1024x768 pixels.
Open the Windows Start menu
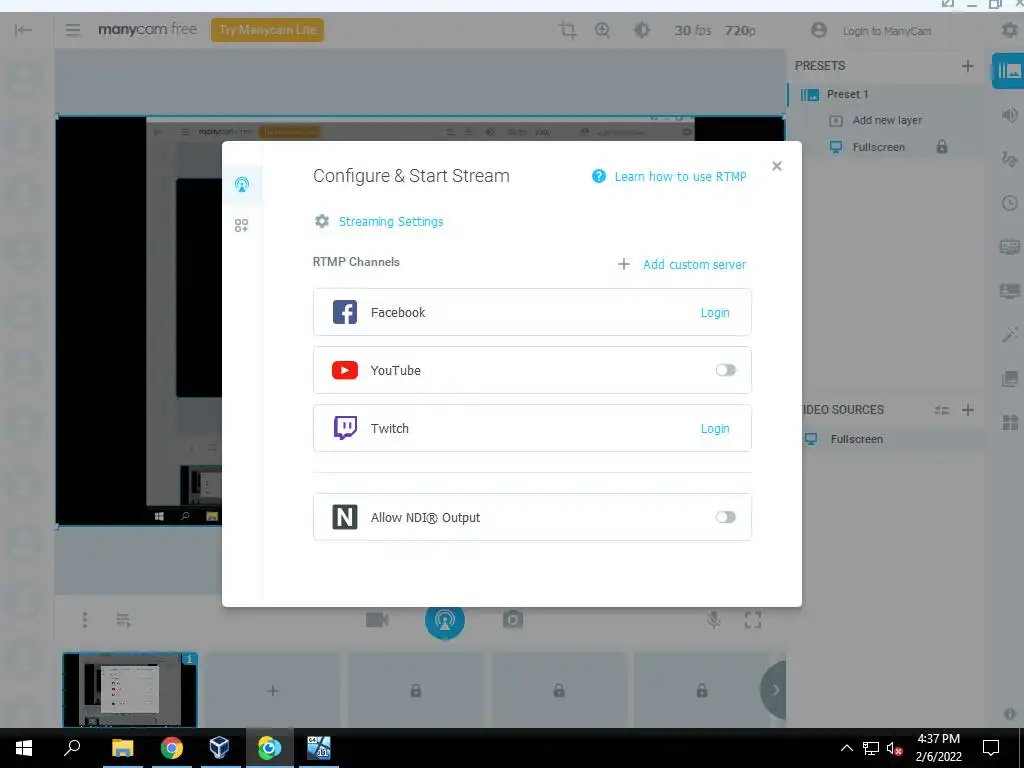(24, 748)
